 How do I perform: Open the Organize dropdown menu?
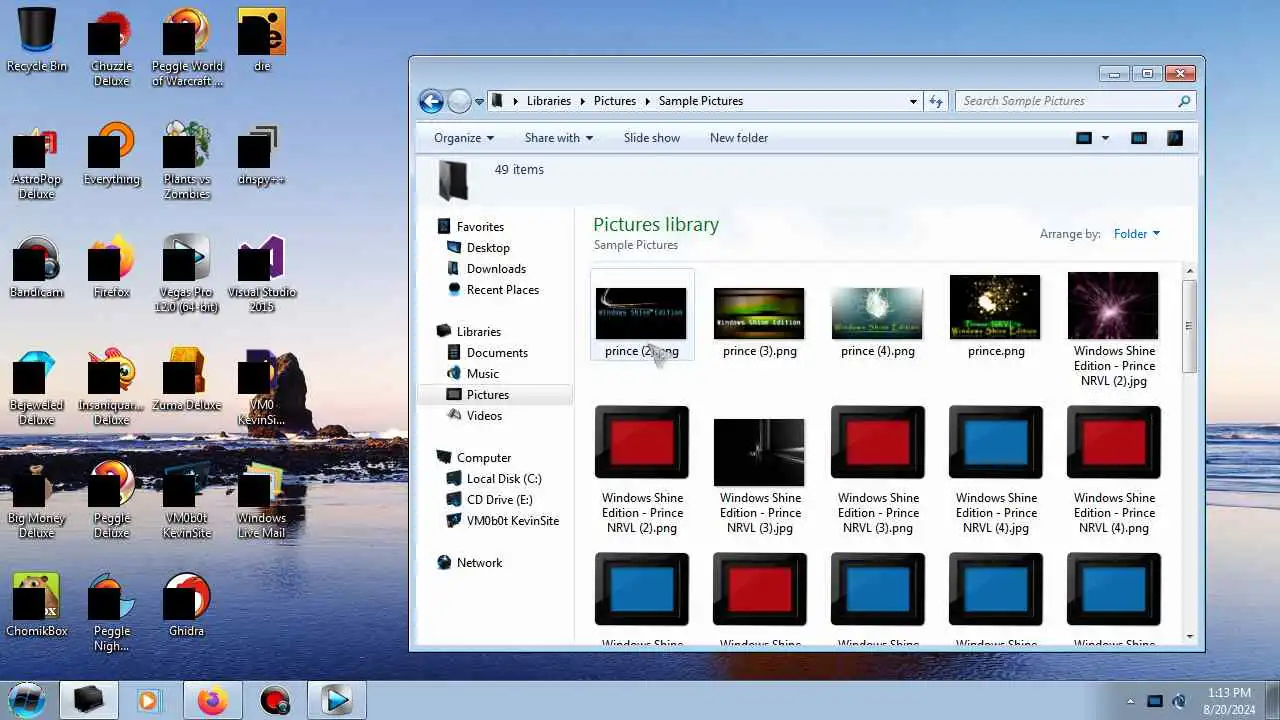(464, 138)
